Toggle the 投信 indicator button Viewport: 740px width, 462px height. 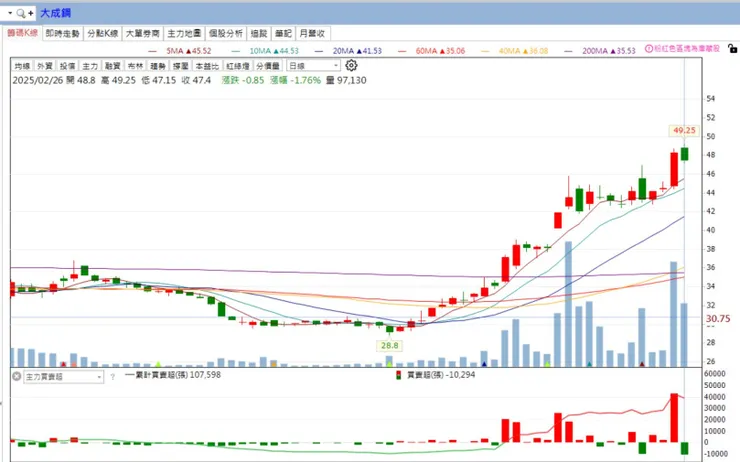(67, 66)
